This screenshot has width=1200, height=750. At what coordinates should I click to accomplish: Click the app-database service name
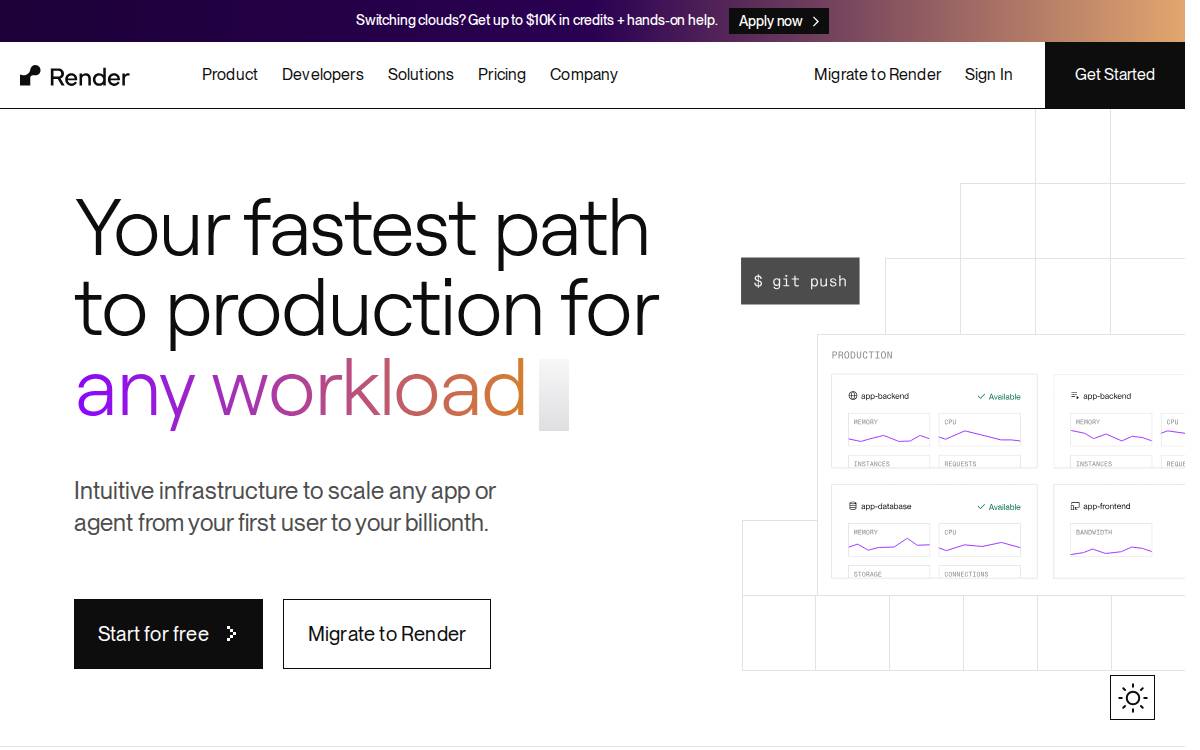point(886,506)
